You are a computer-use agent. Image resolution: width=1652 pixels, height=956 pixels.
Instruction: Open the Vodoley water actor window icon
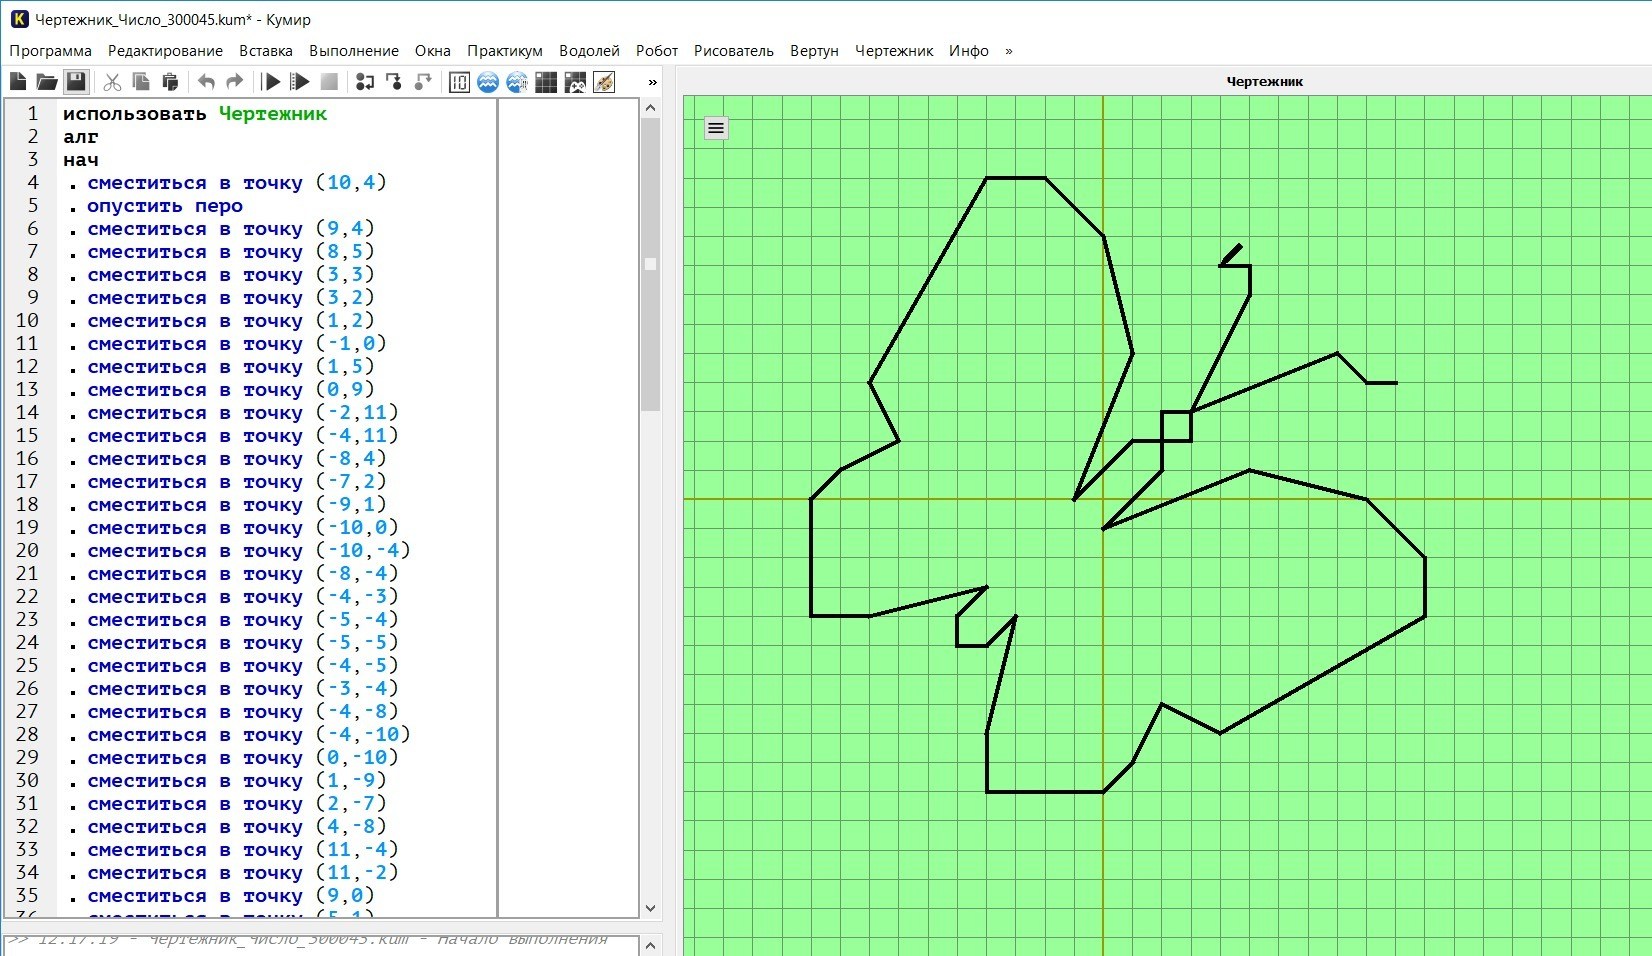point(488,82)
